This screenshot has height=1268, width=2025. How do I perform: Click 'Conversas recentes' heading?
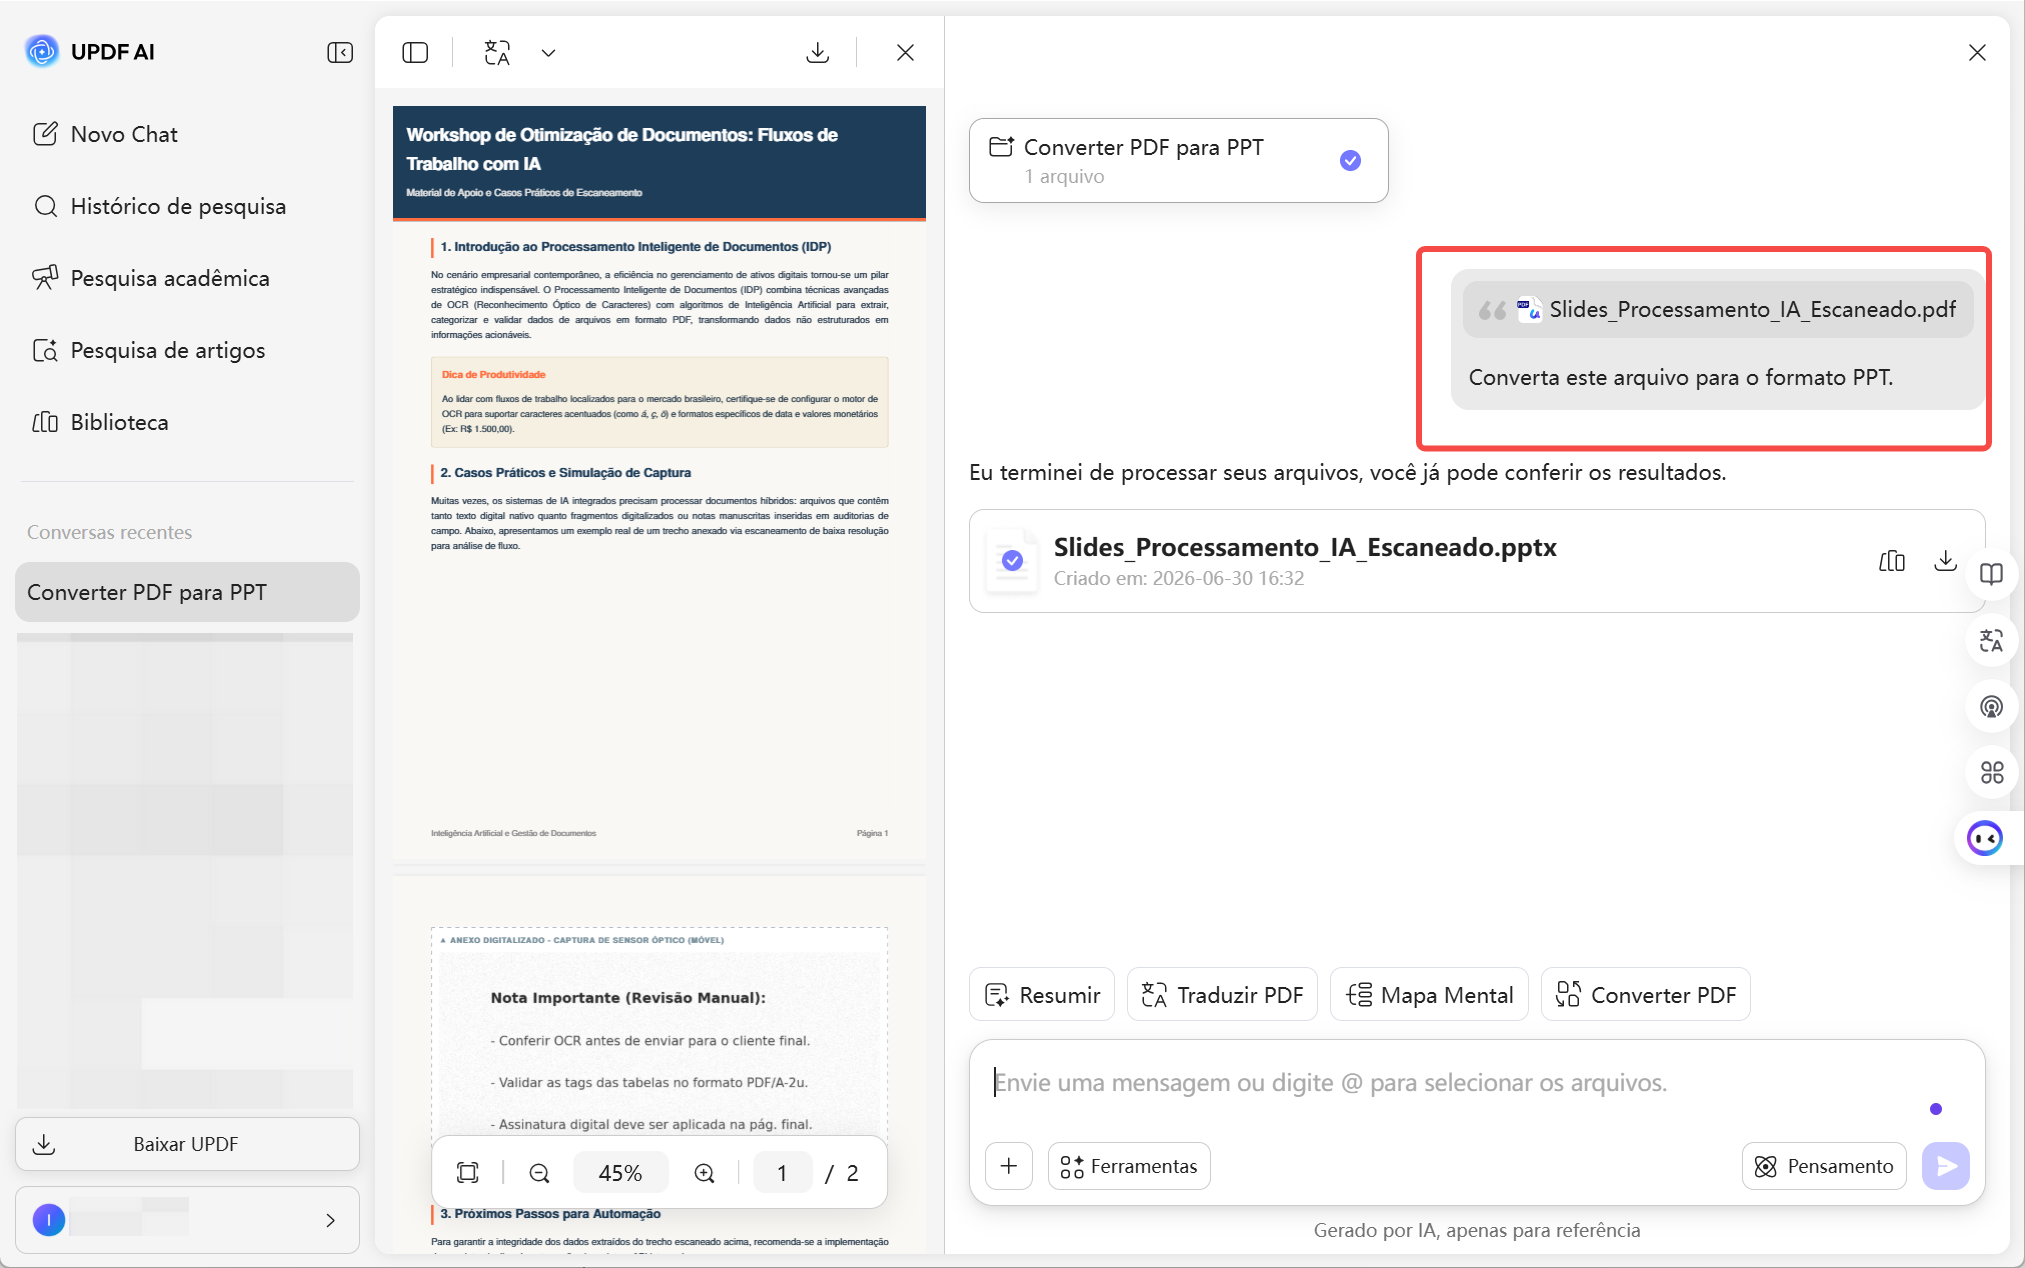pyautogui.click(x=110, y=532)
